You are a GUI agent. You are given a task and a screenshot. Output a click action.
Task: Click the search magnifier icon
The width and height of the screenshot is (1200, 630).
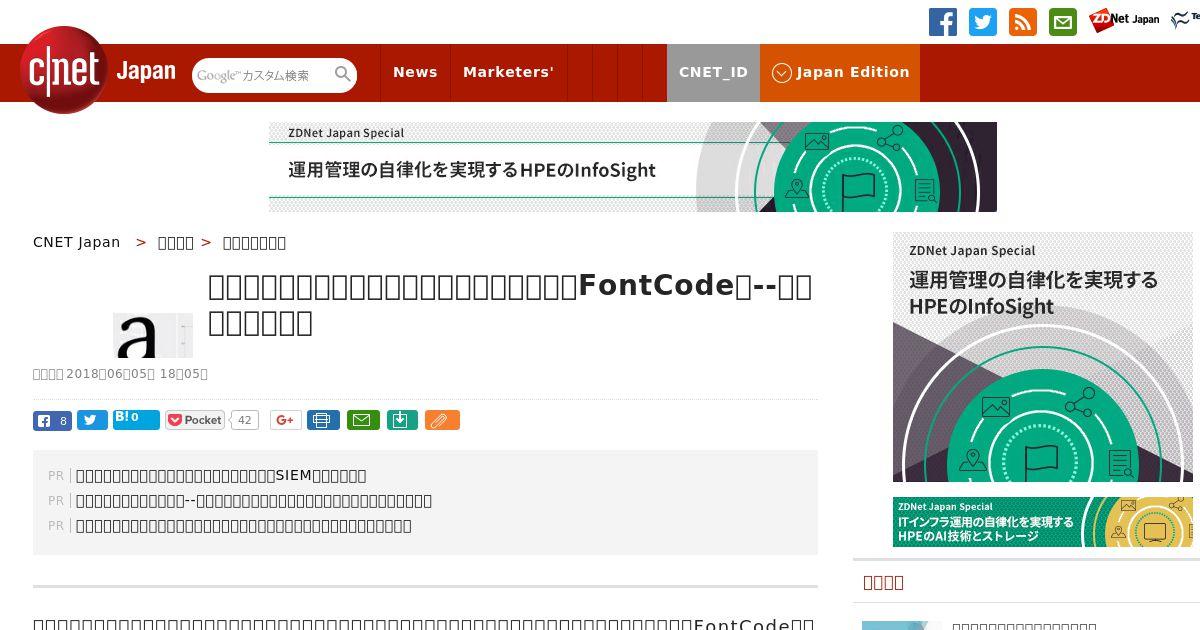[x=343, y=75]
